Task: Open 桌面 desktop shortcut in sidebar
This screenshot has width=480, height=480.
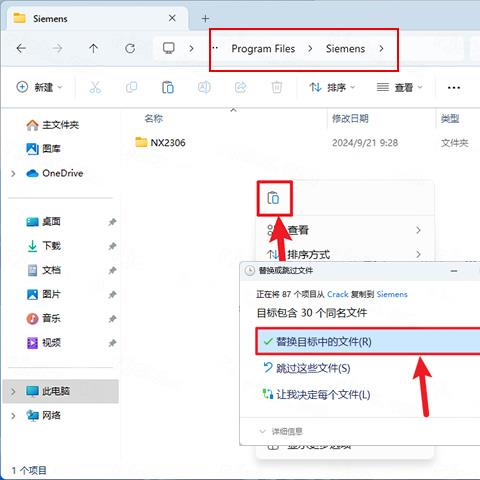Action: click(43, 222)
